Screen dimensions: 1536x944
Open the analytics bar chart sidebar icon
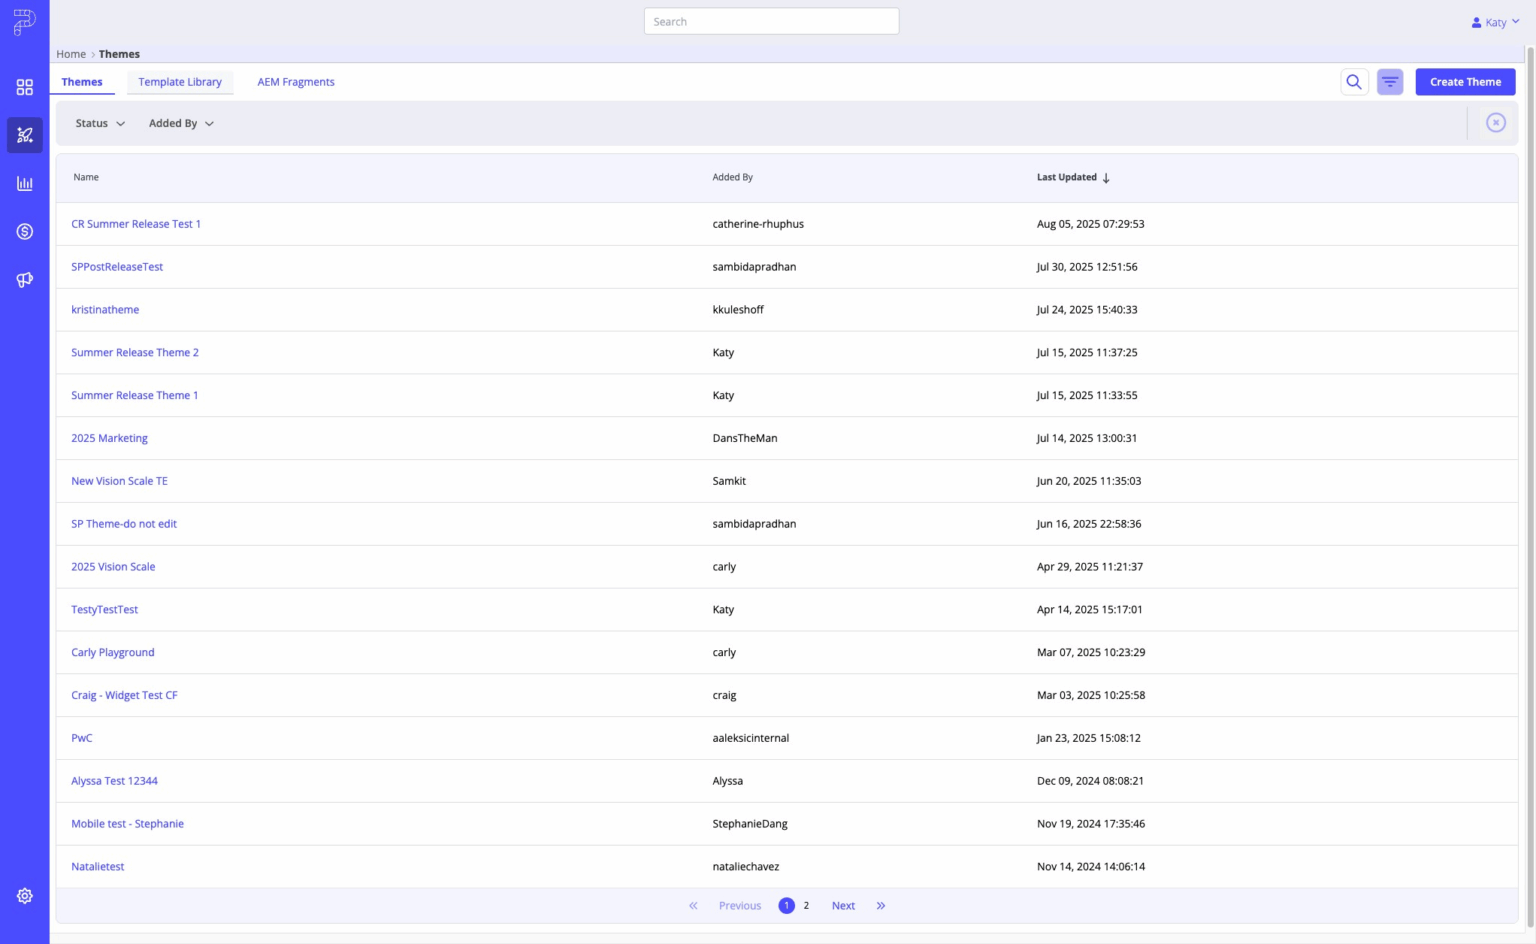pyautogui.click(x=24, y=183)
